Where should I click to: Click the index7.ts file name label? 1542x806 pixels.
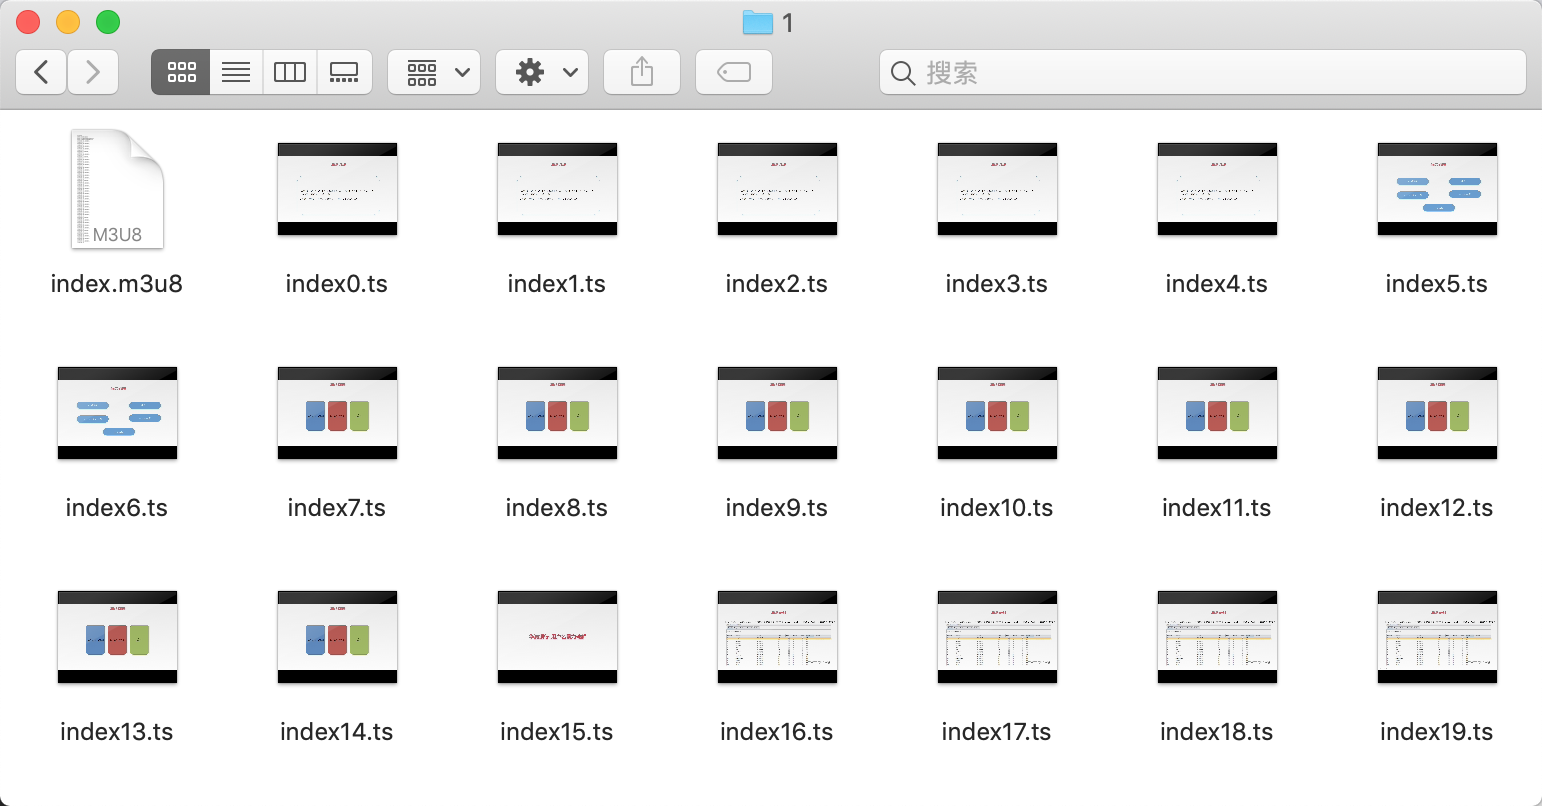[x=337, y=508]
